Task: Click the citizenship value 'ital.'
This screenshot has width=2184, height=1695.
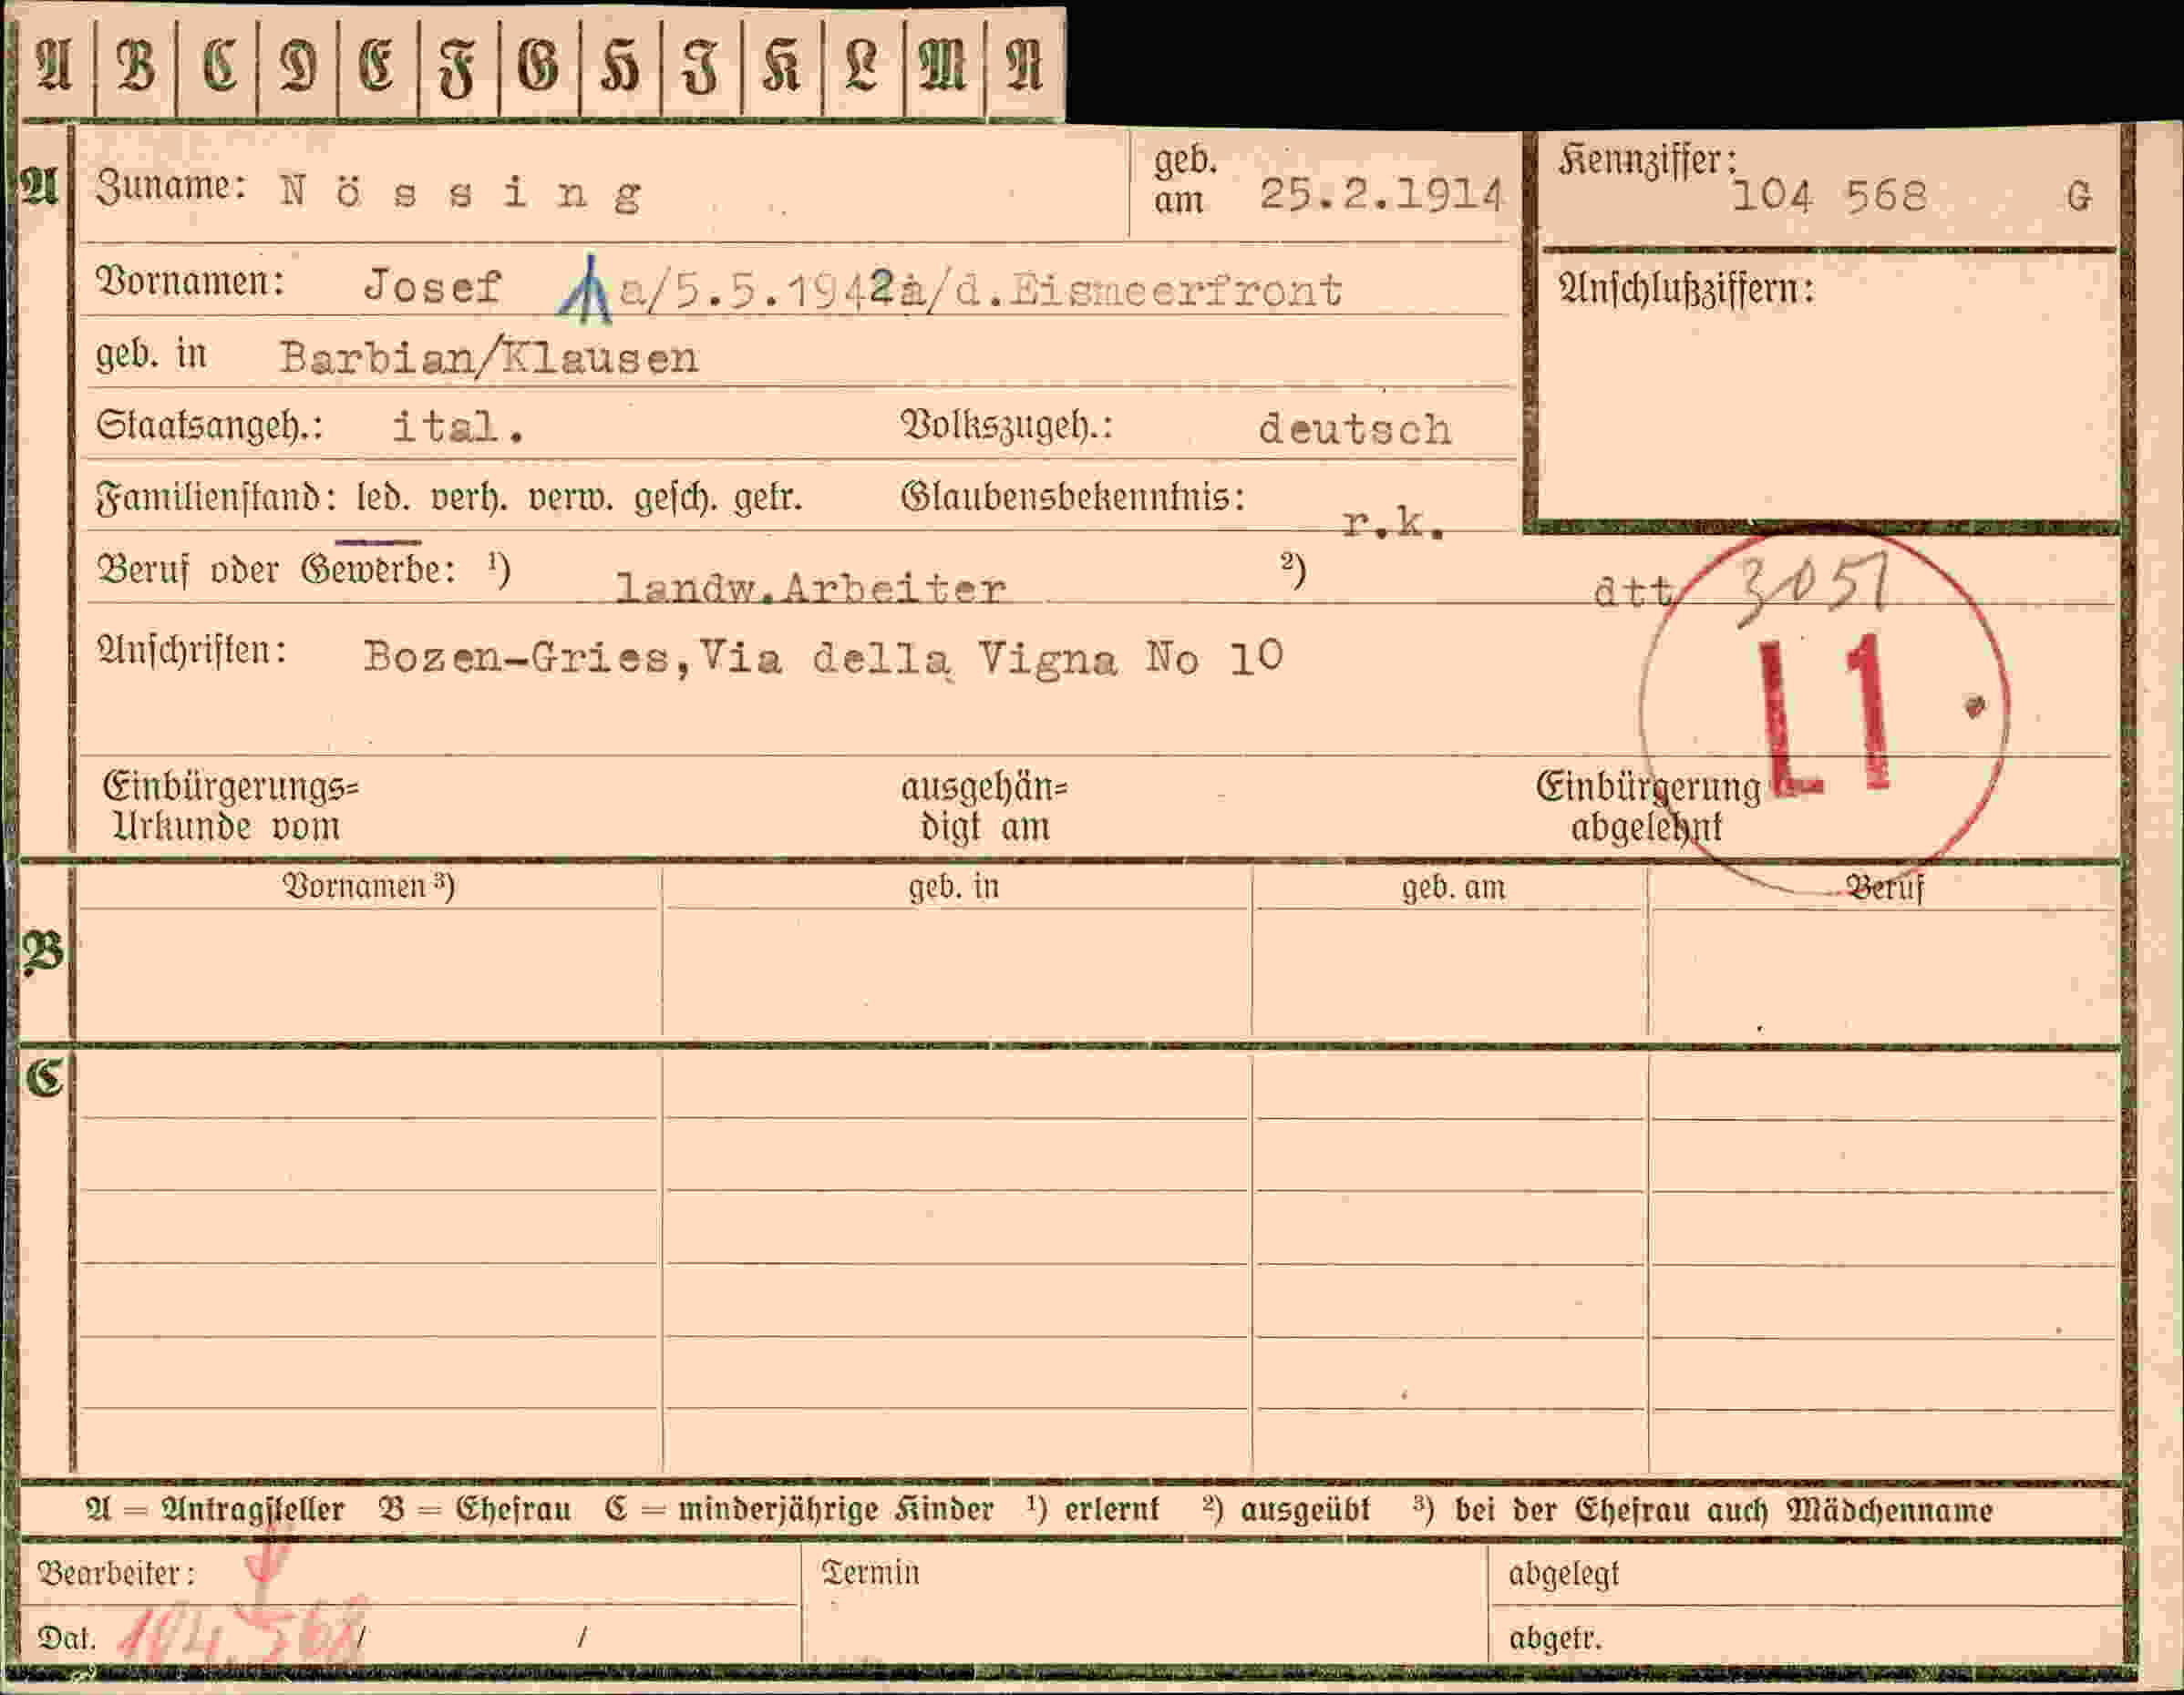Action: click(458, 427)
